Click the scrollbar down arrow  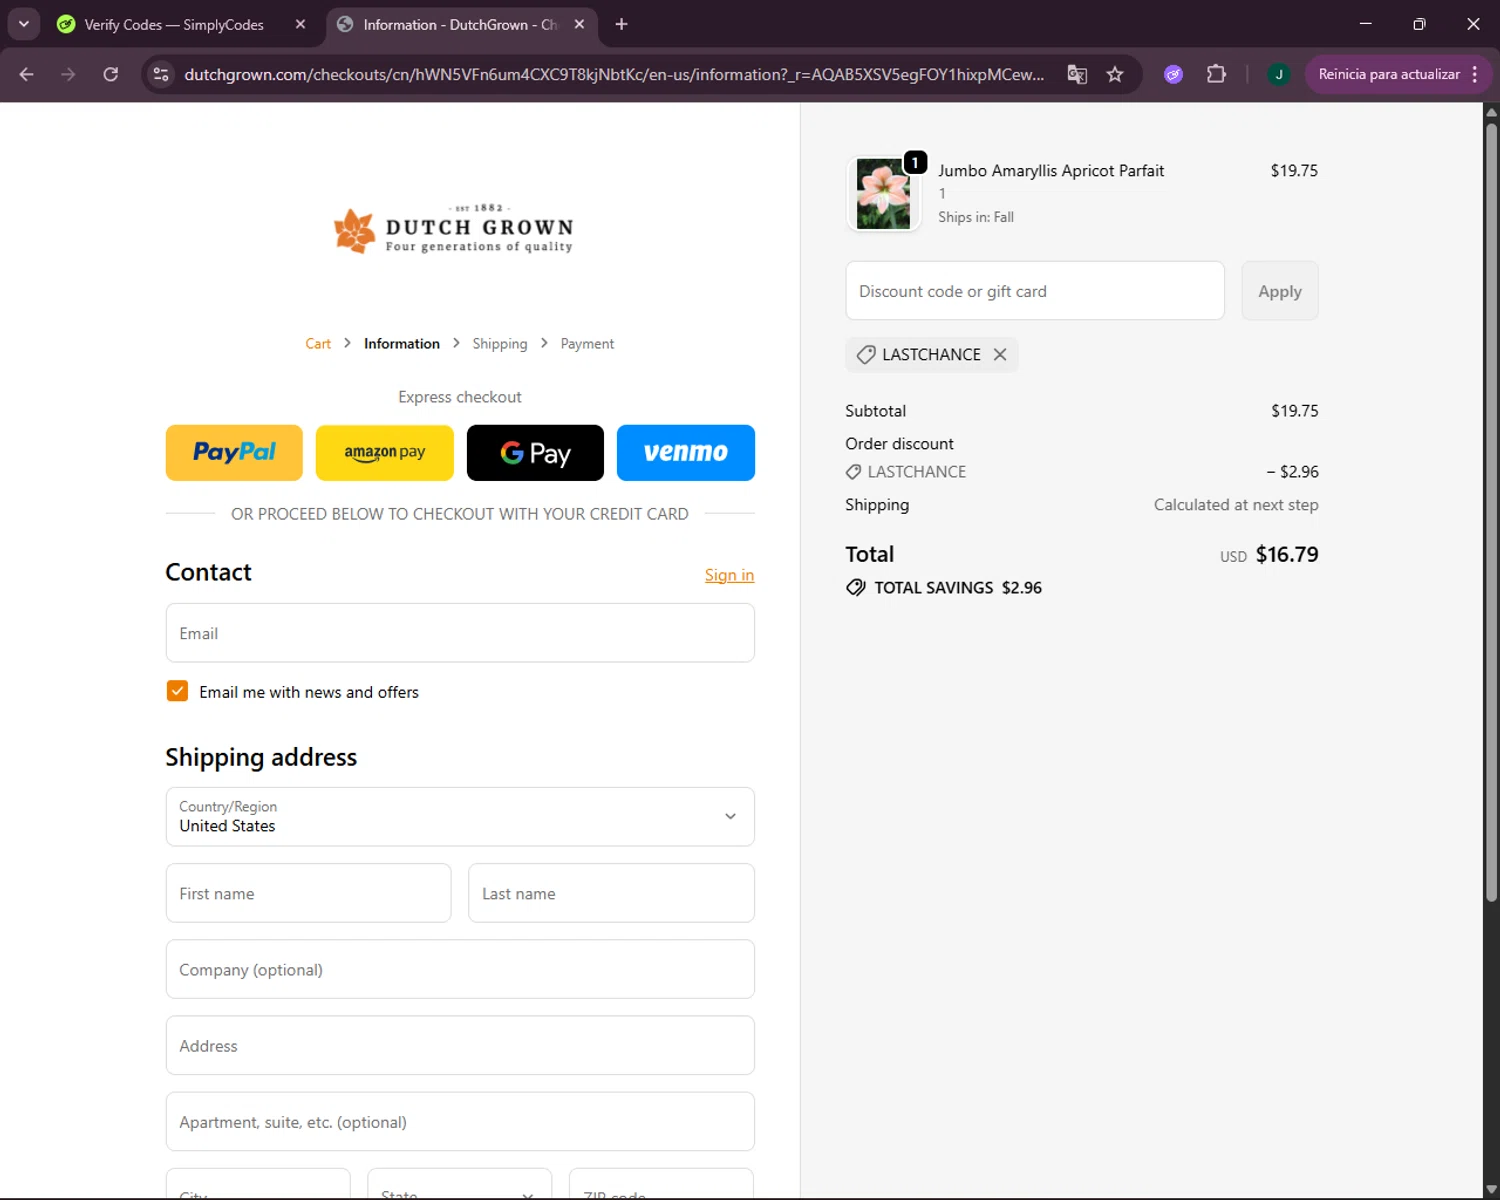[1491, 1190]
